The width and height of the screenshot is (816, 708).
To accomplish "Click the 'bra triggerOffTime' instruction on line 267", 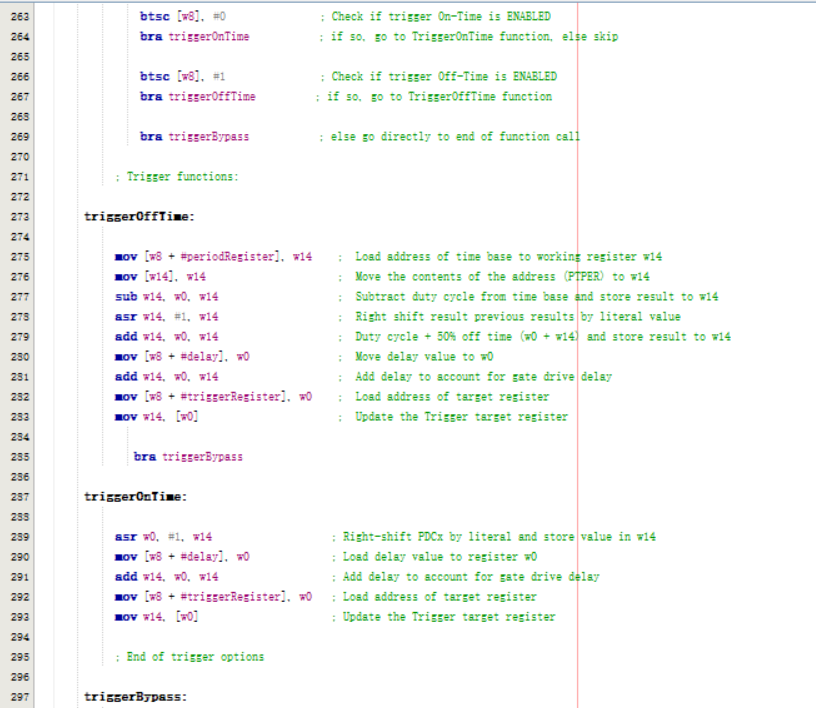I will pos(197,97).
